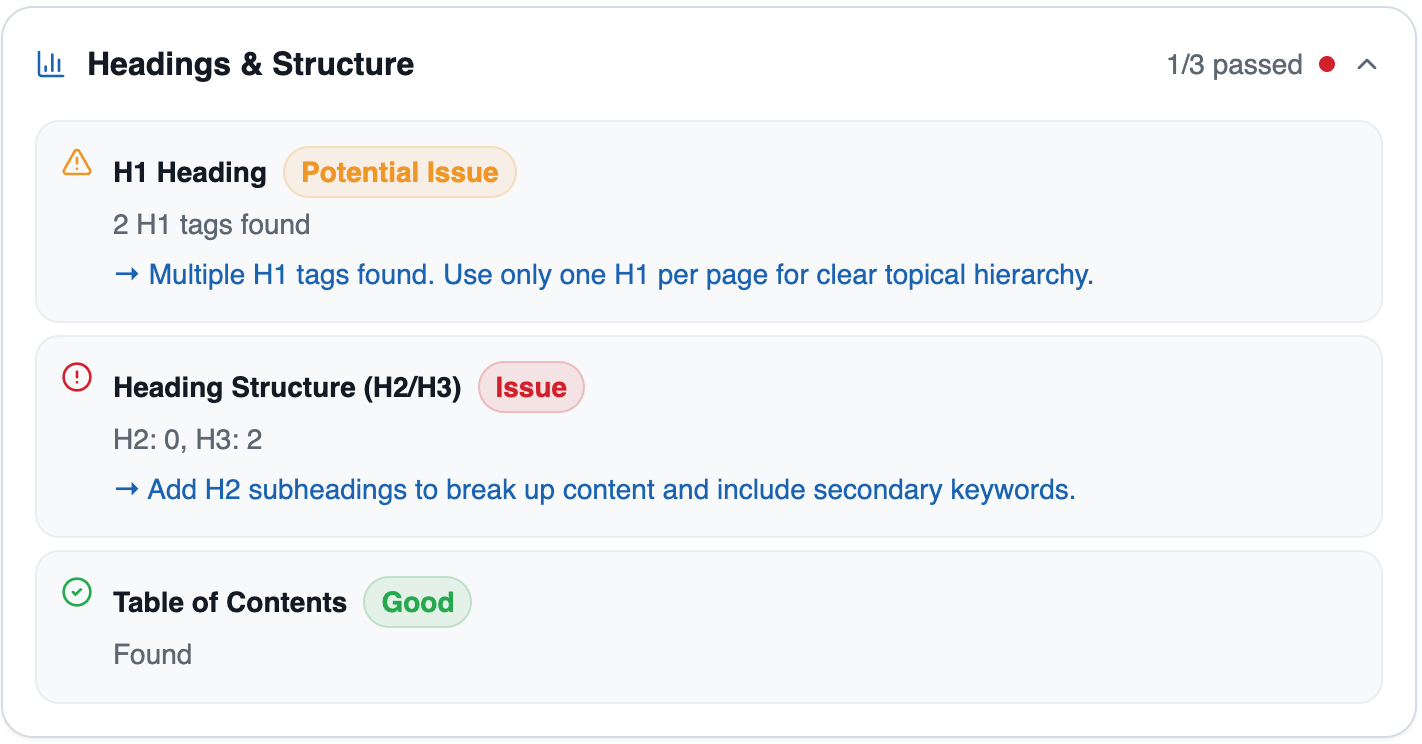Expand the Table of Contents card
This screenshot has width=1422, height=744.
pos(710,627)
